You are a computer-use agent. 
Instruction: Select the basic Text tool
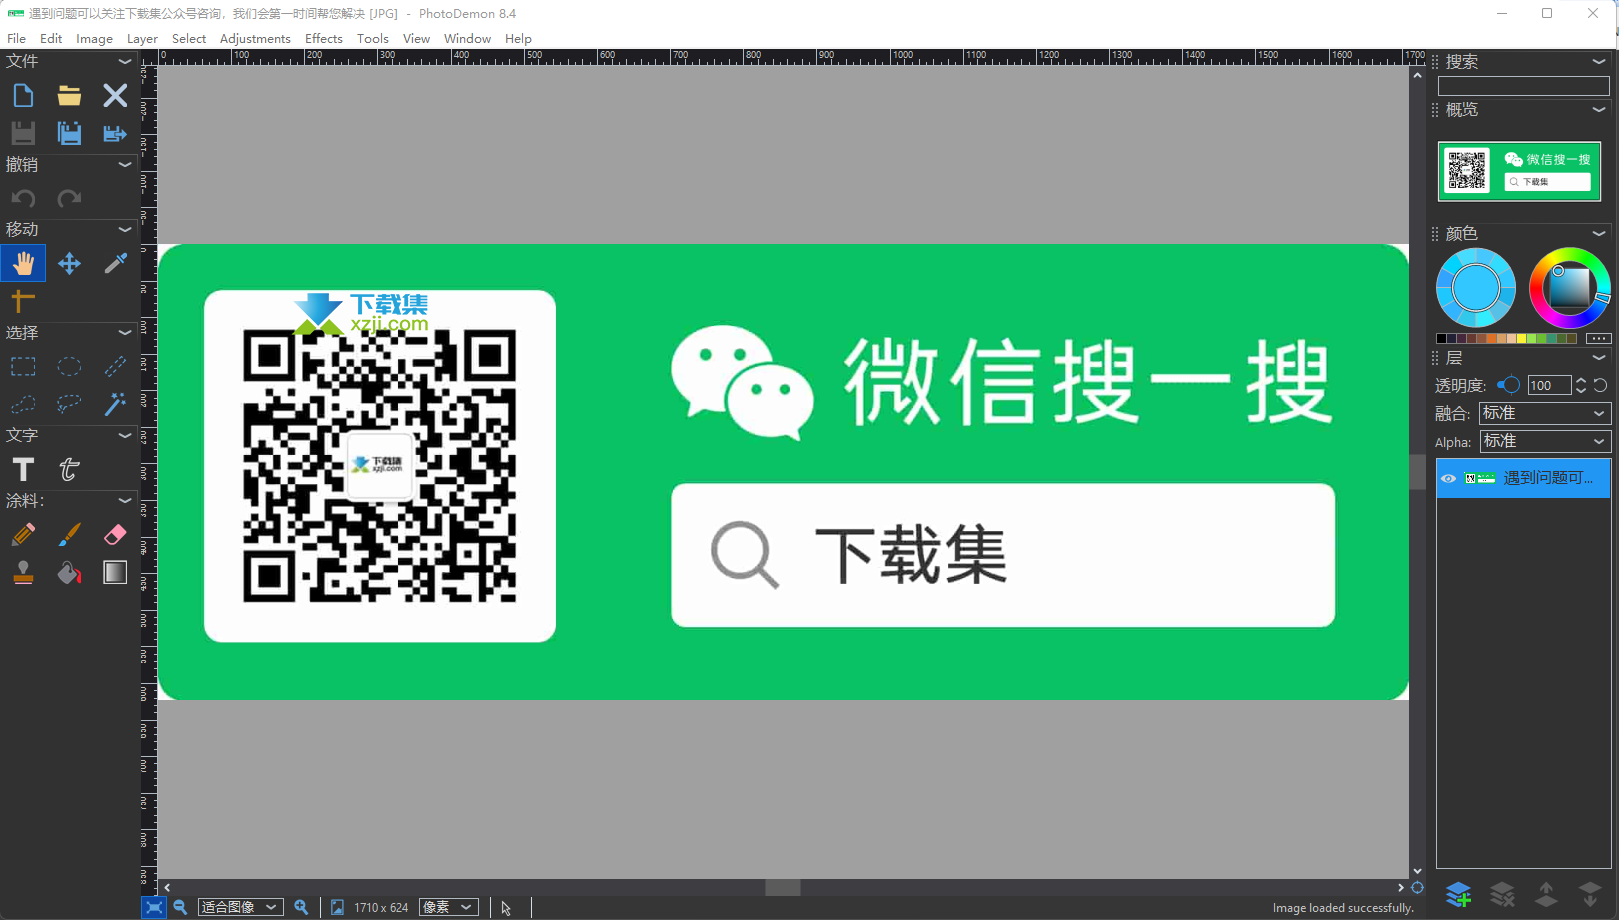pos(23,469)
